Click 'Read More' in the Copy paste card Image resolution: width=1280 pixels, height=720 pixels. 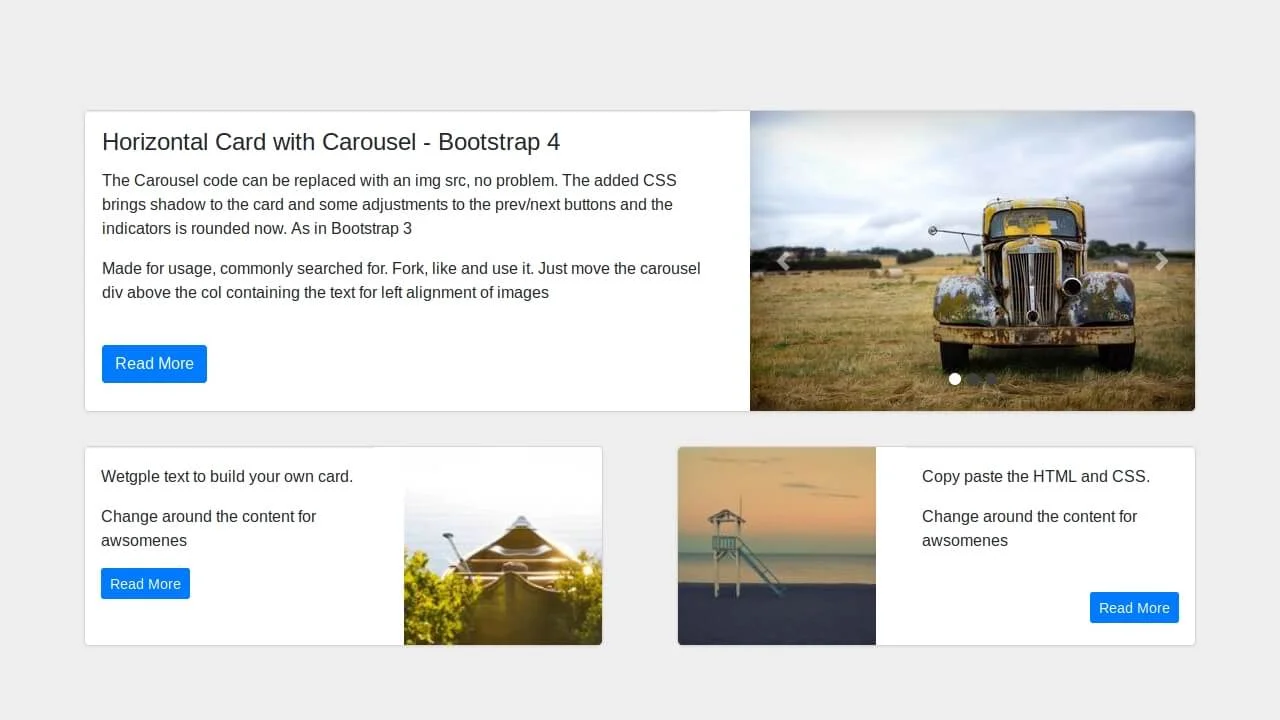coord(1134,607)
